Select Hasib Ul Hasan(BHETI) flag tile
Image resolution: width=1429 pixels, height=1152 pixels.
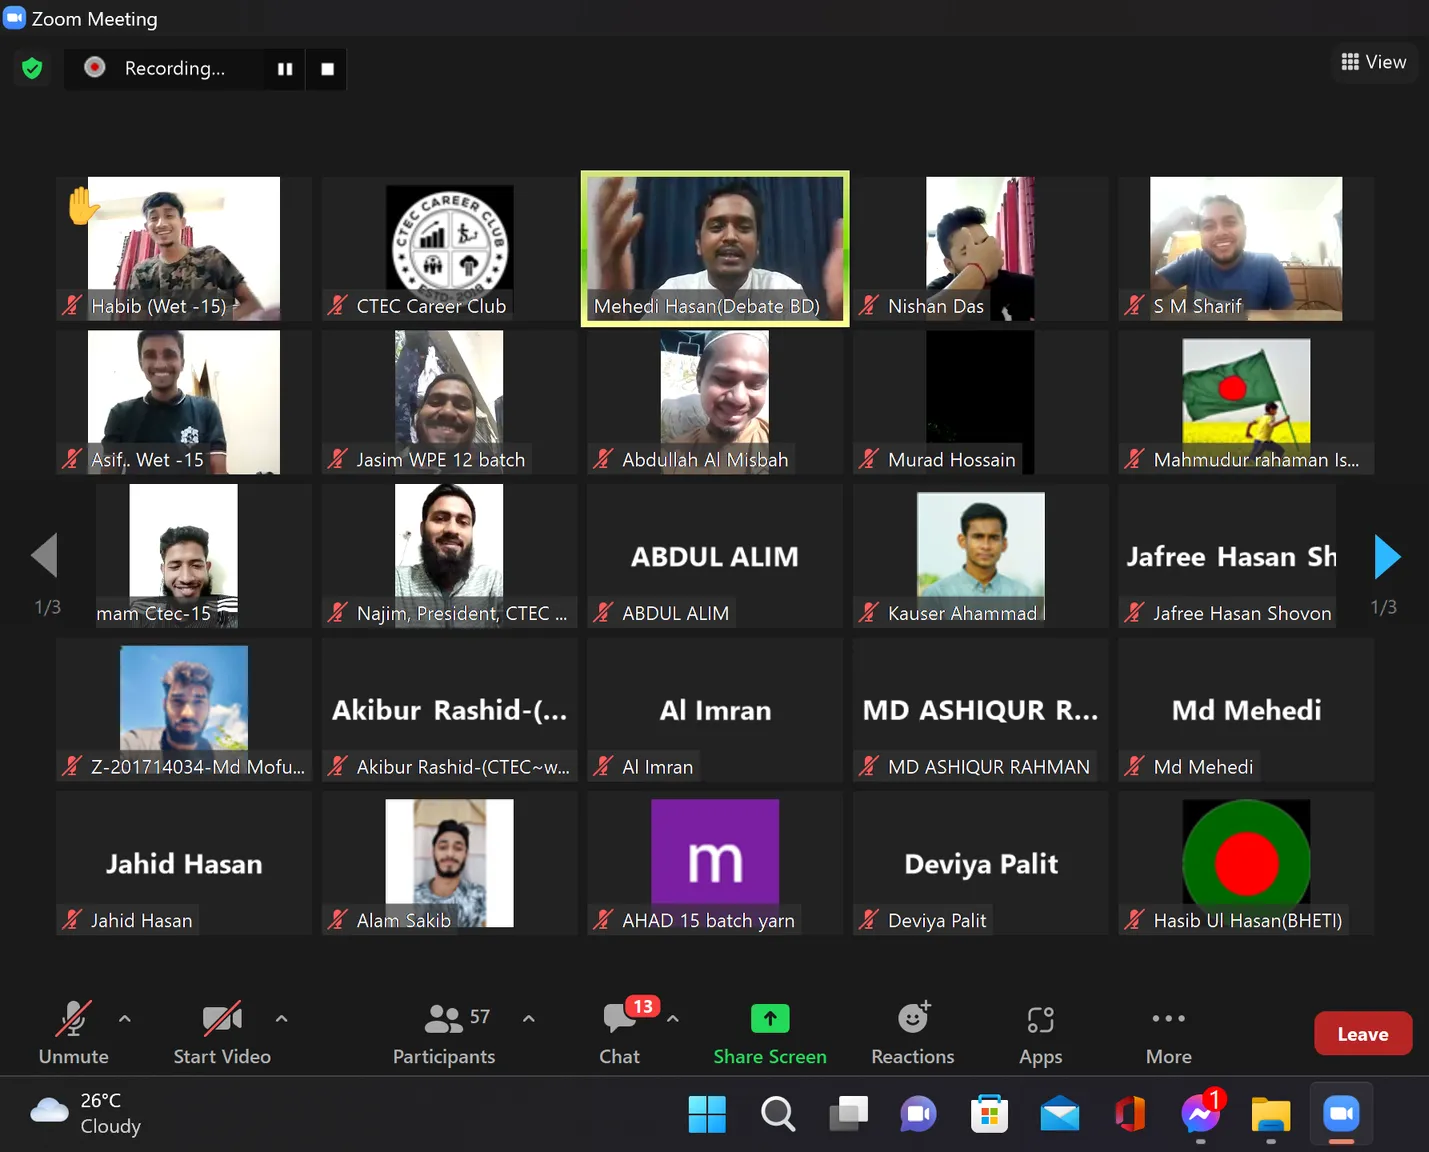point(1246,863)
